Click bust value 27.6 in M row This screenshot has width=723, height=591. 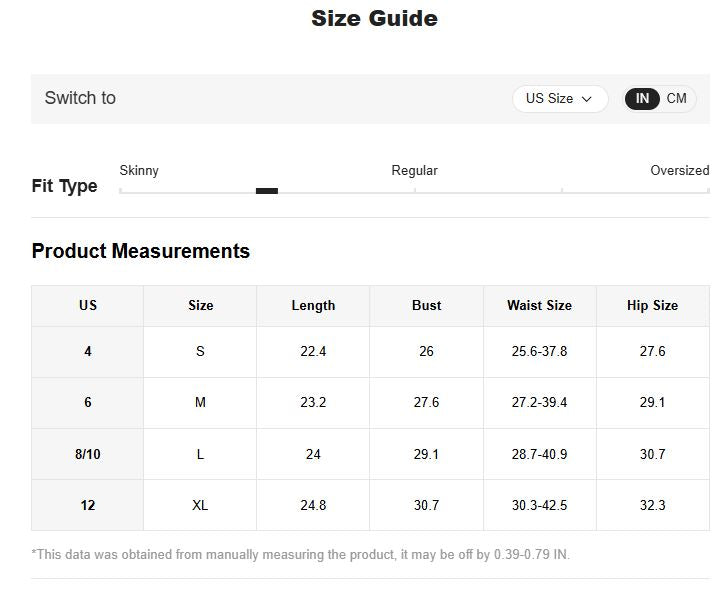pyautogui.click(x=427, y=402)
